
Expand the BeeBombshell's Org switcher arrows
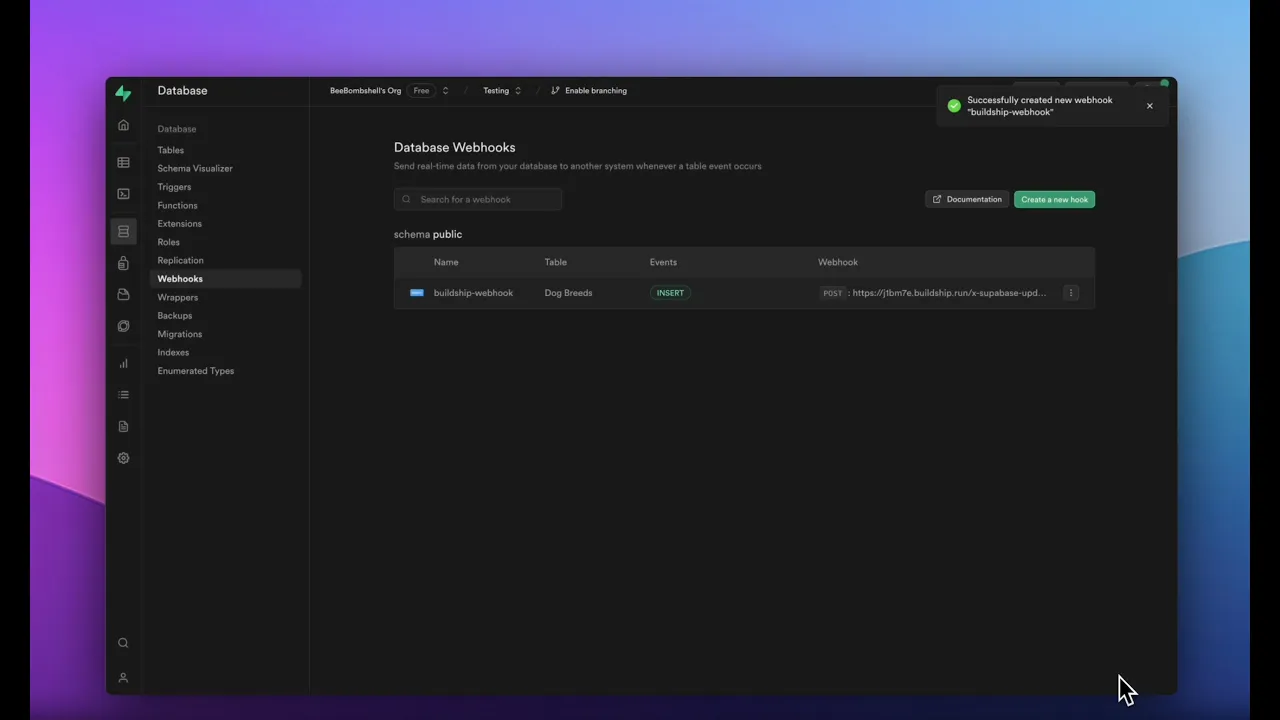tap(445, 91)
